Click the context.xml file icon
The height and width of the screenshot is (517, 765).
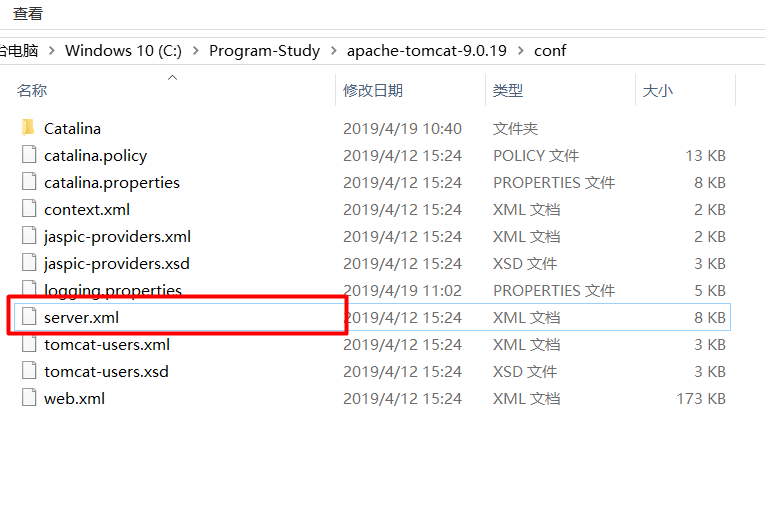pyautogui.click(x=29, y=208)
